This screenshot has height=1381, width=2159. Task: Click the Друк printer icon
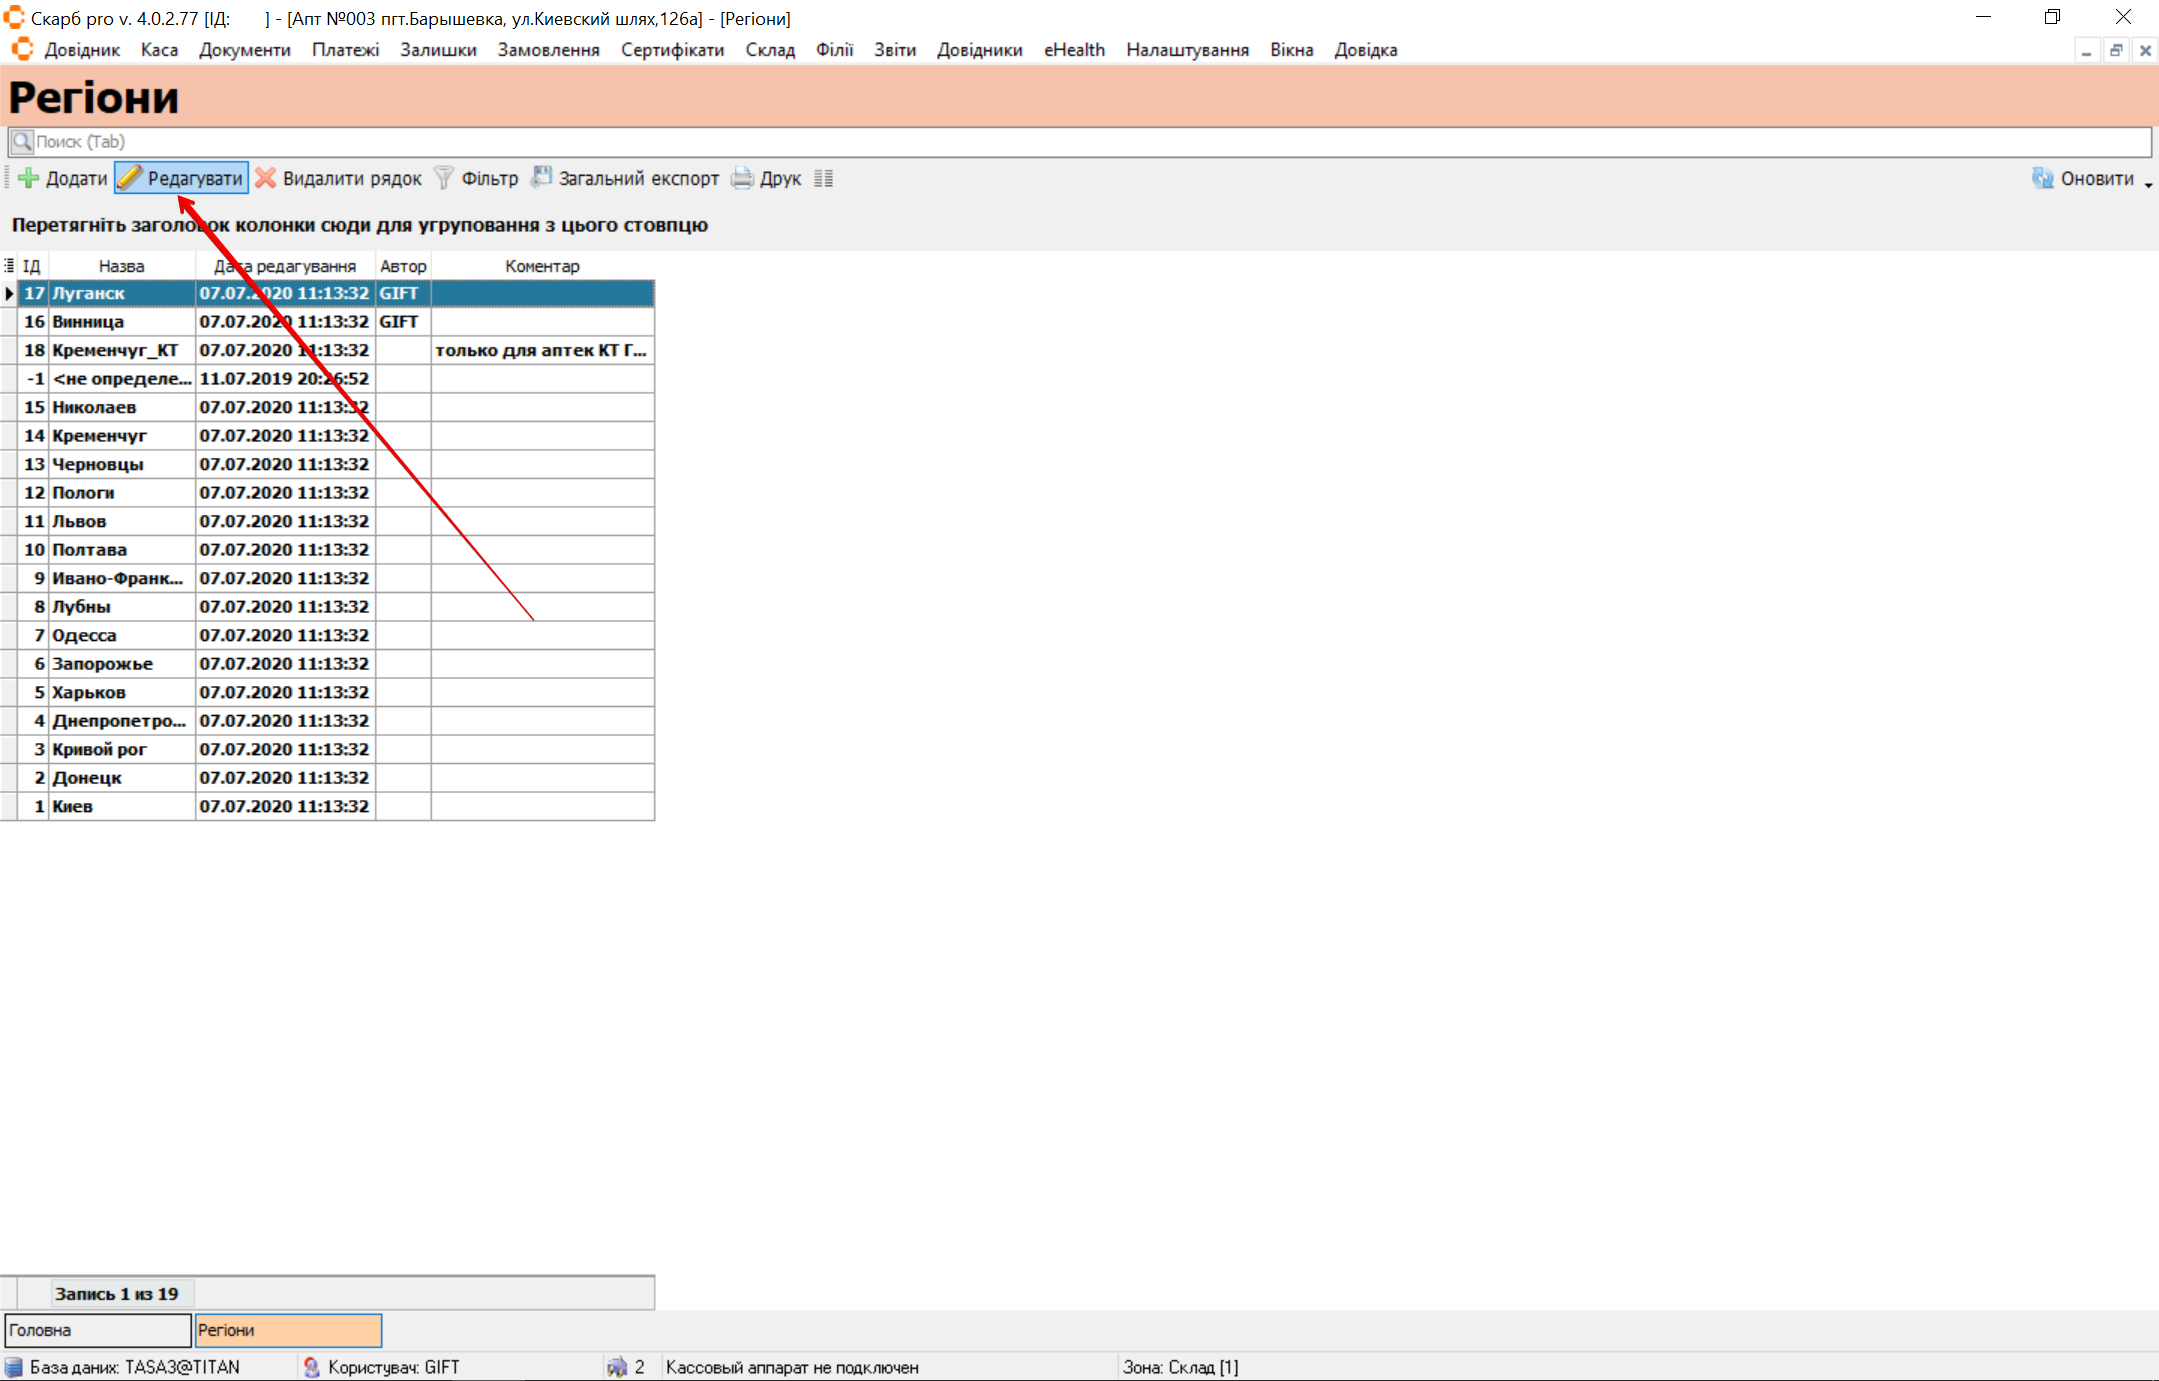point(742,178)
